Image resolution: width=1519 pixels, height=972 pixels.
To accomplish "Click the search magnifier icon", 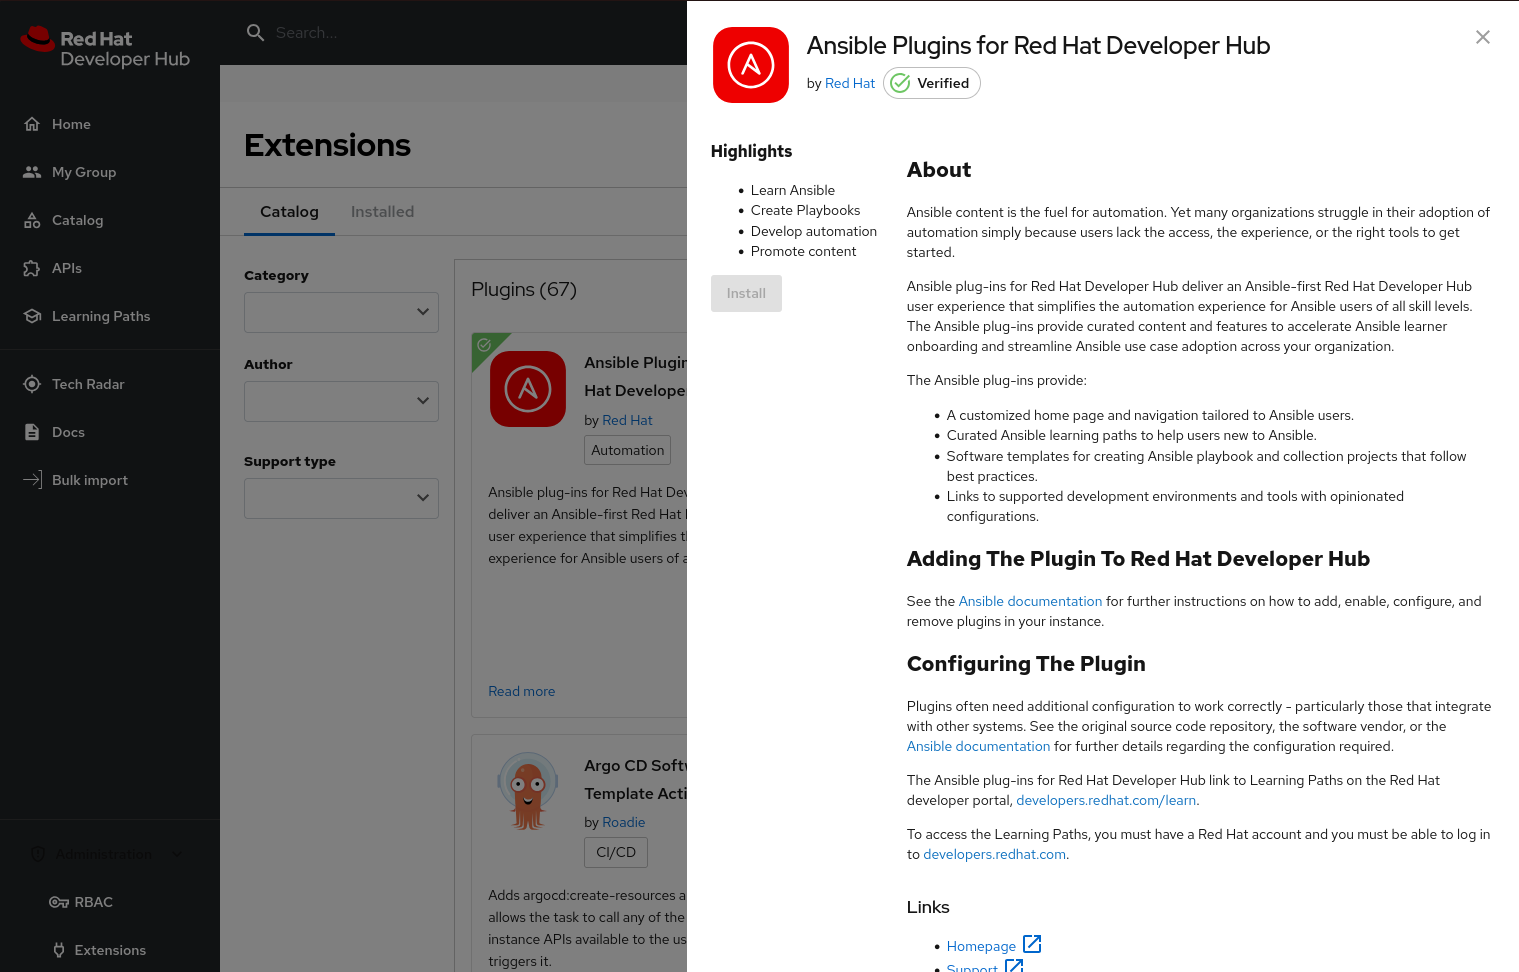I will coord(256,33).
